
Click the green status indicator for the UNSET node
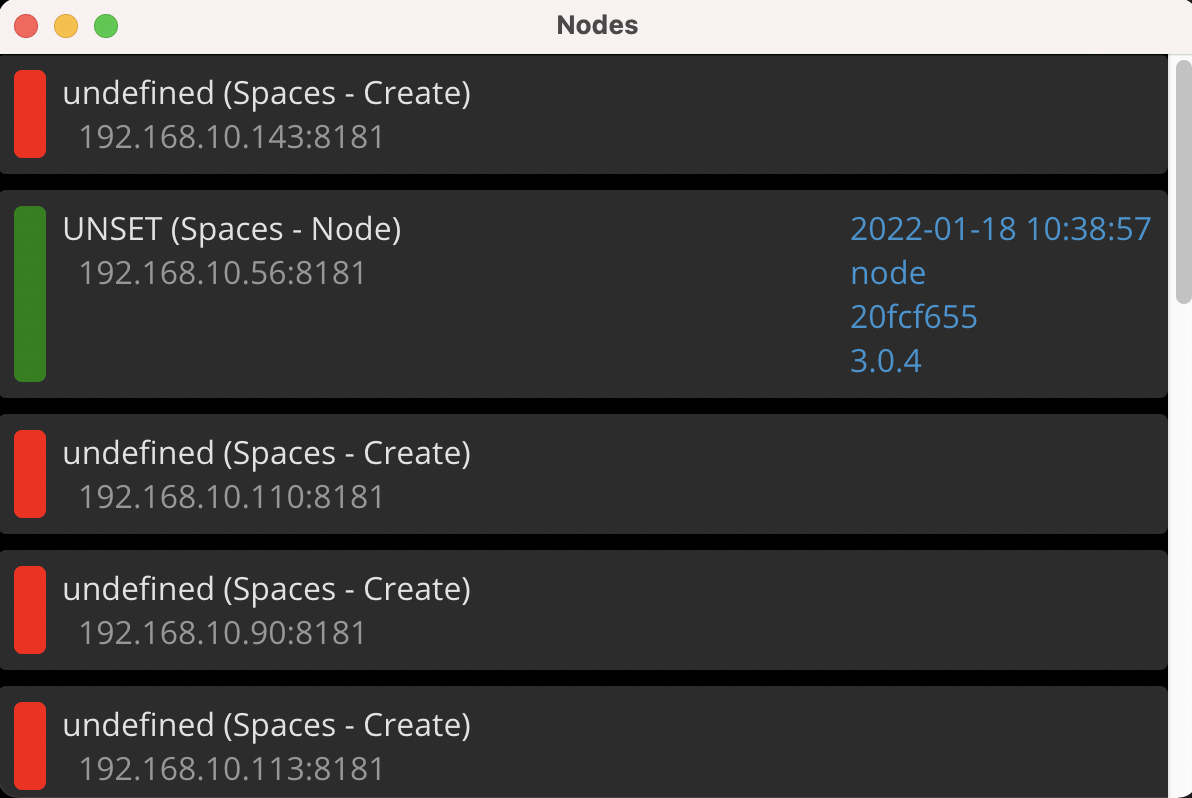[30, 292]
